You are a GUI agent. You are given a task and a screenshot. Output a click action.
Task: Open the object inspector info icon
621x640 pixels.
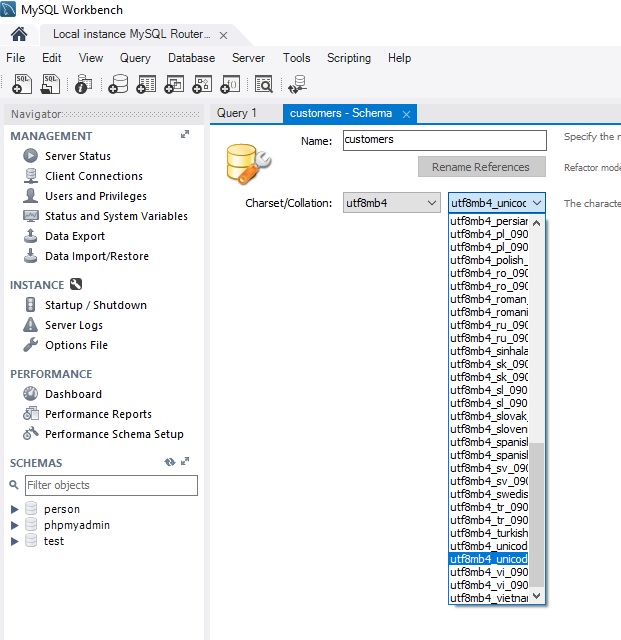click(83, 84)
